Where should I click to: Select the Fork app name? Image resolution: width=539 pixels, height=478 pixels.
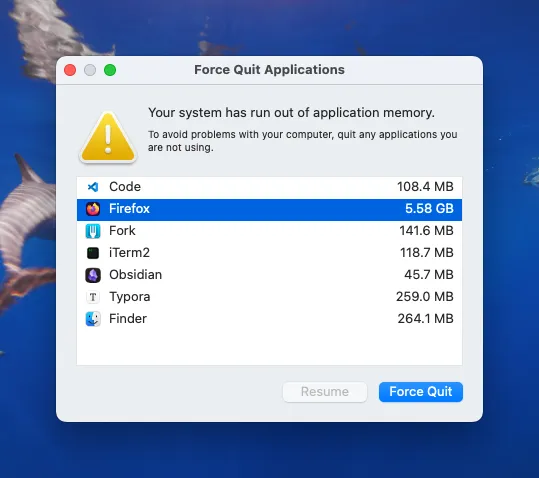tap(122, 231)
